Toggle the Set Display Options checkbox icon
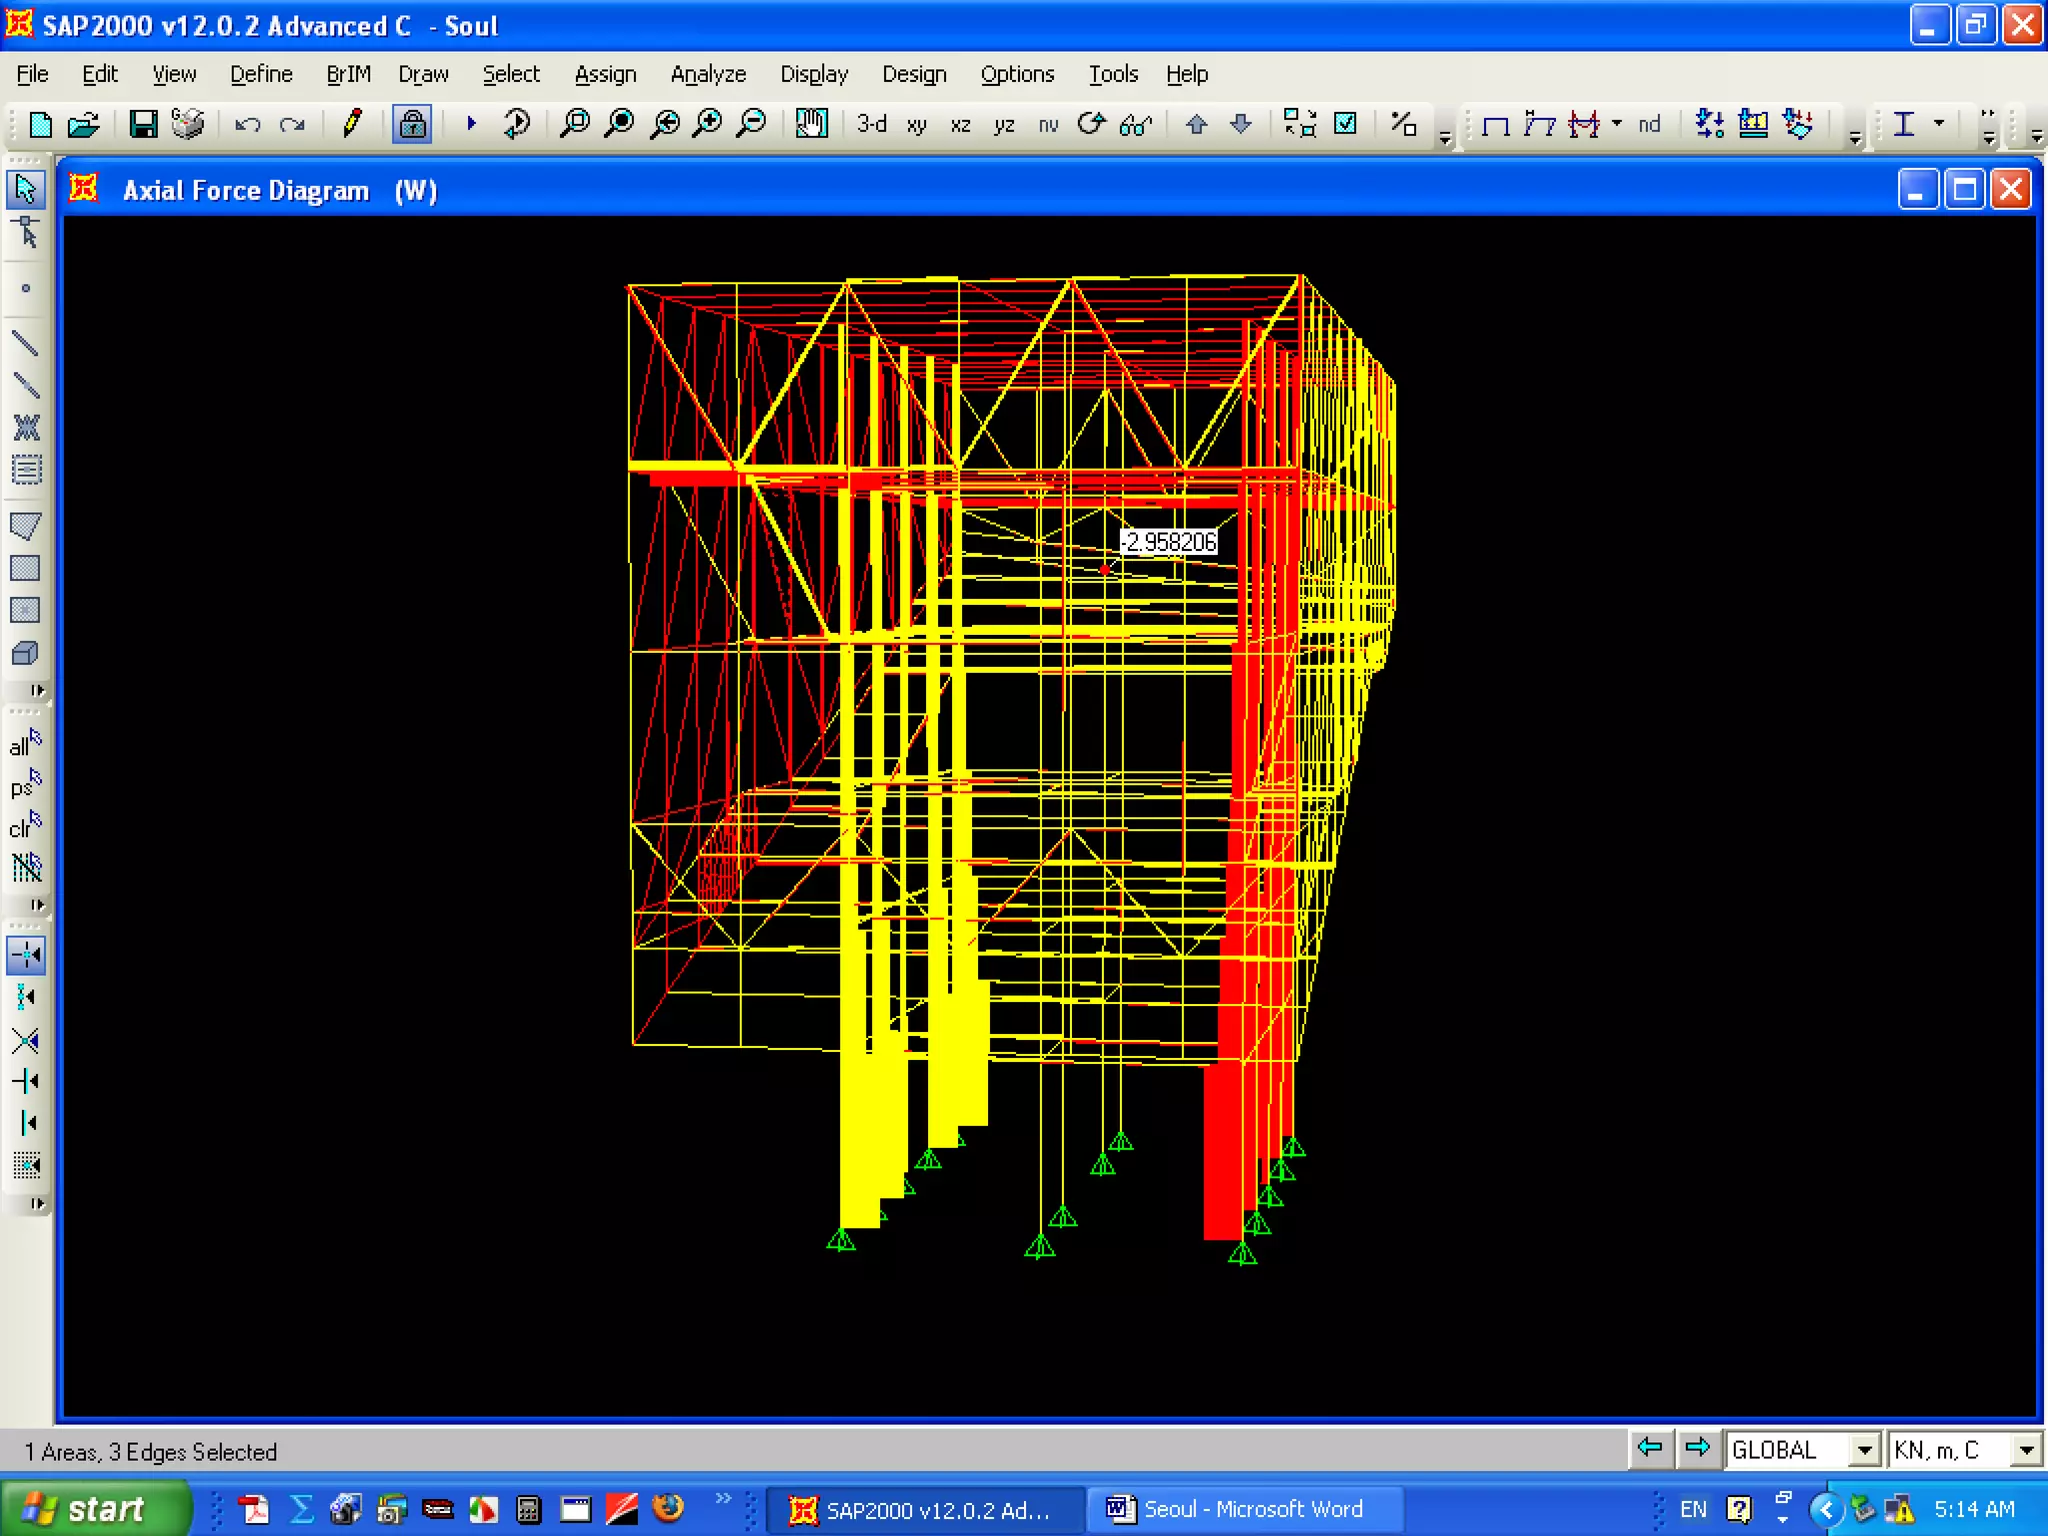The height and width of the screenshot is (1536, 2048). click(x=1346, y=124)
